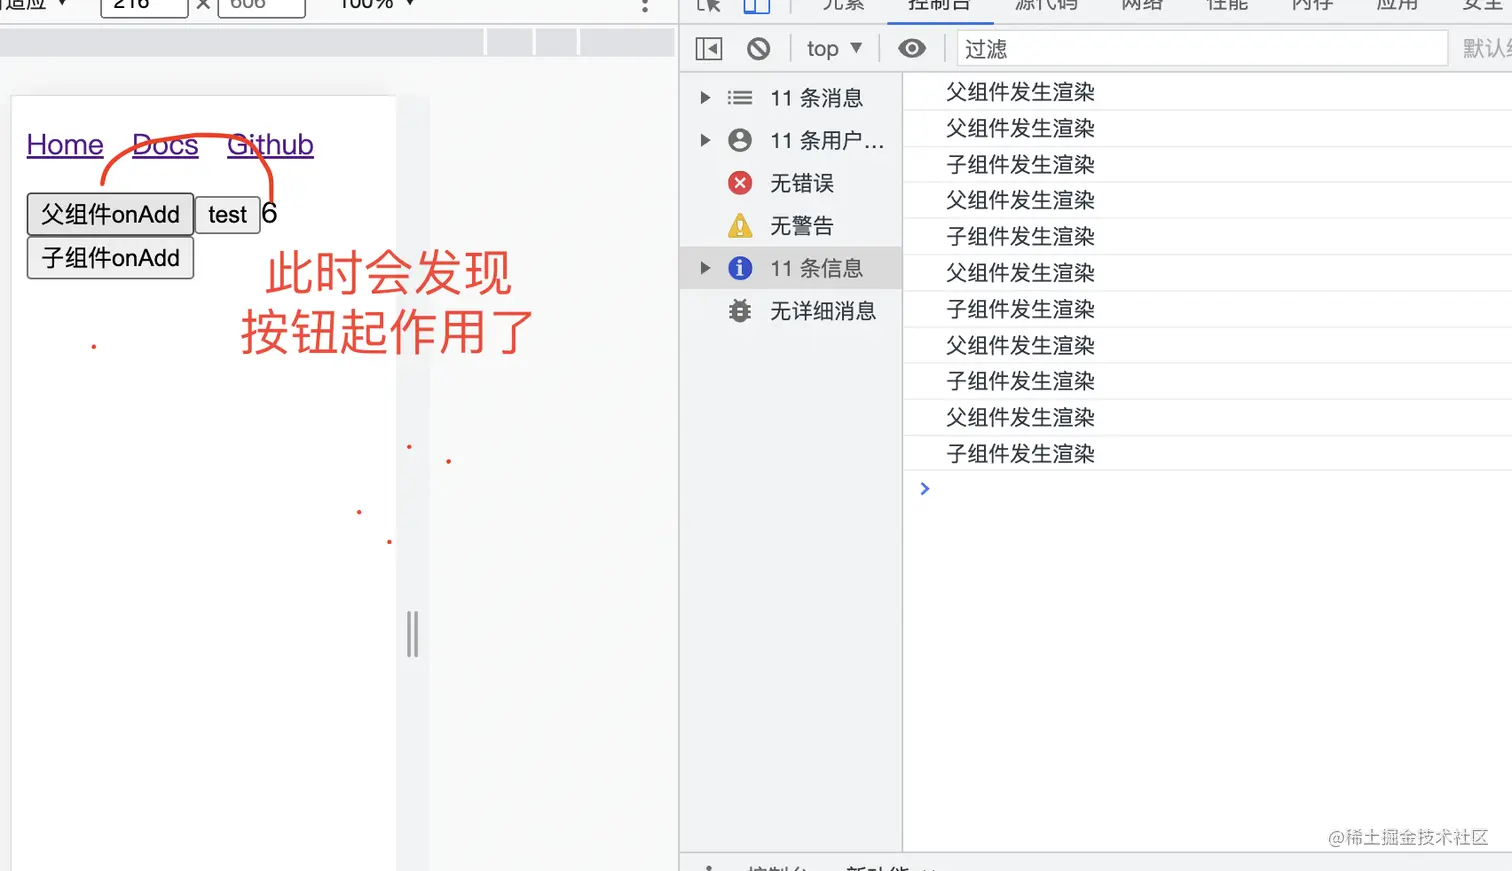Open the top frame context dropdown
Image resolution: width=1512 pixels, height=871 pixels.
pos(833,47)
